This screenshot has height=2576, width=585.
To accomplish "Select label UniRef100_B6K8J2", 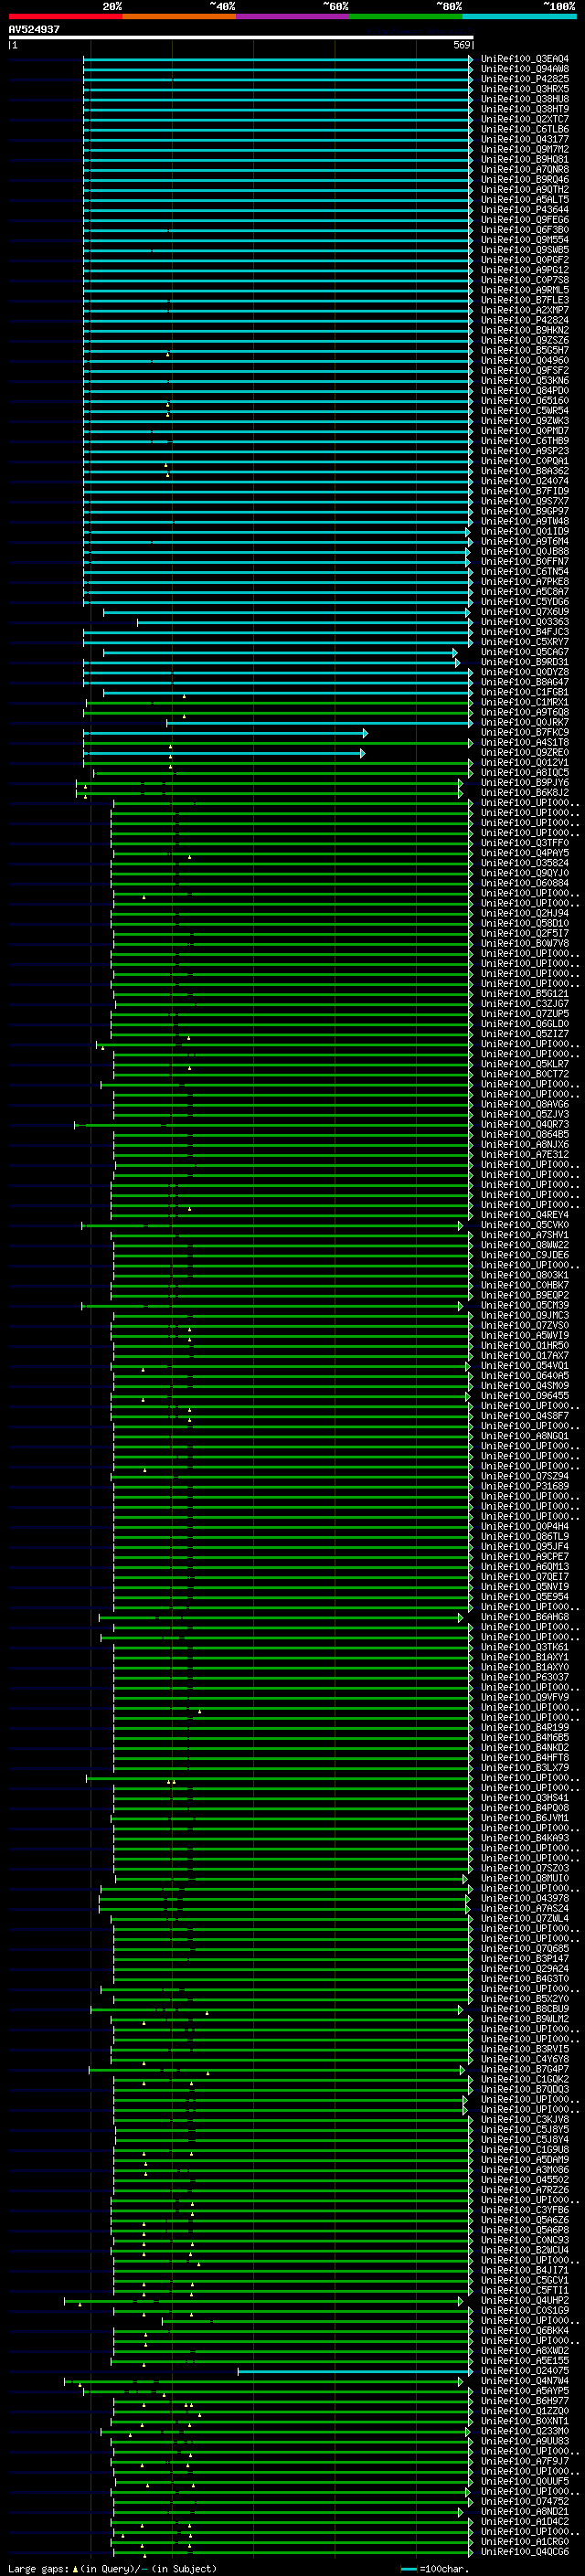I will (524, 793).
